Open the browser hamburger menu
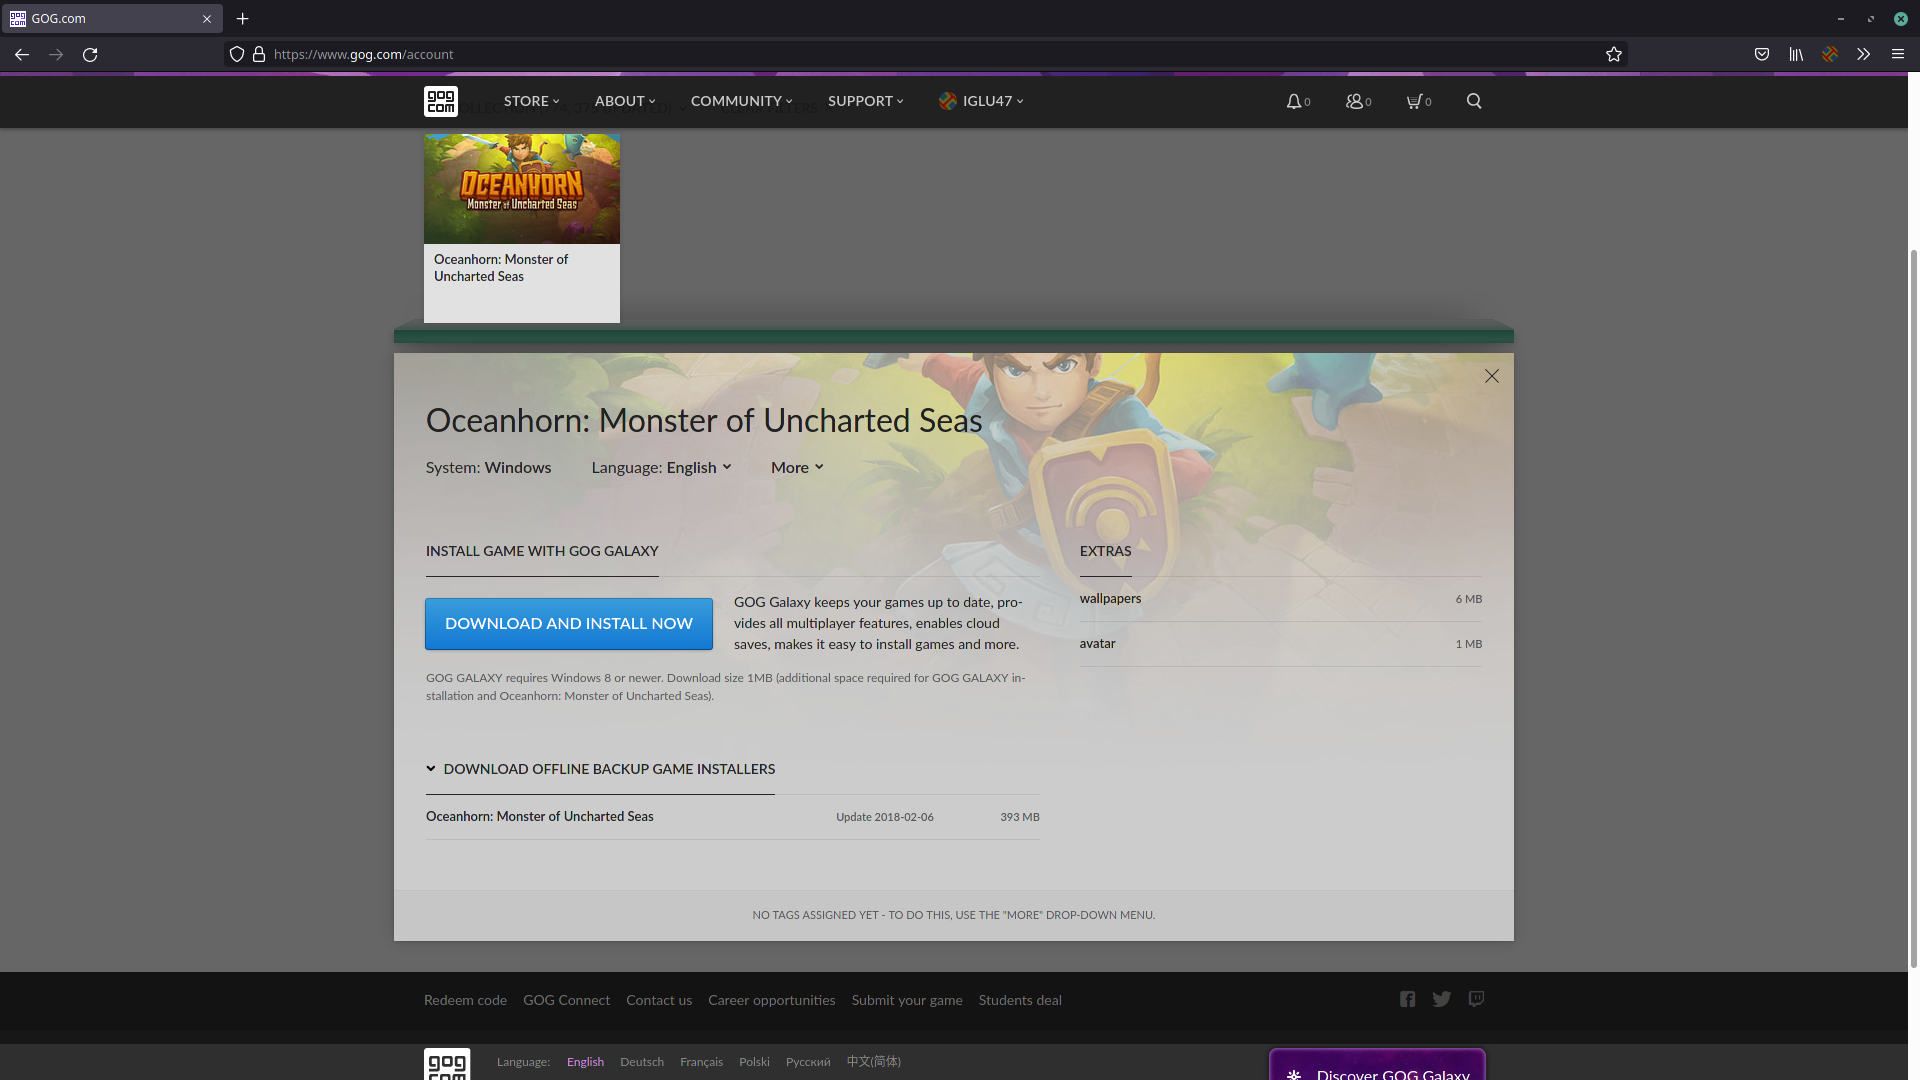1920x1080 pixels. point(1897,55)
